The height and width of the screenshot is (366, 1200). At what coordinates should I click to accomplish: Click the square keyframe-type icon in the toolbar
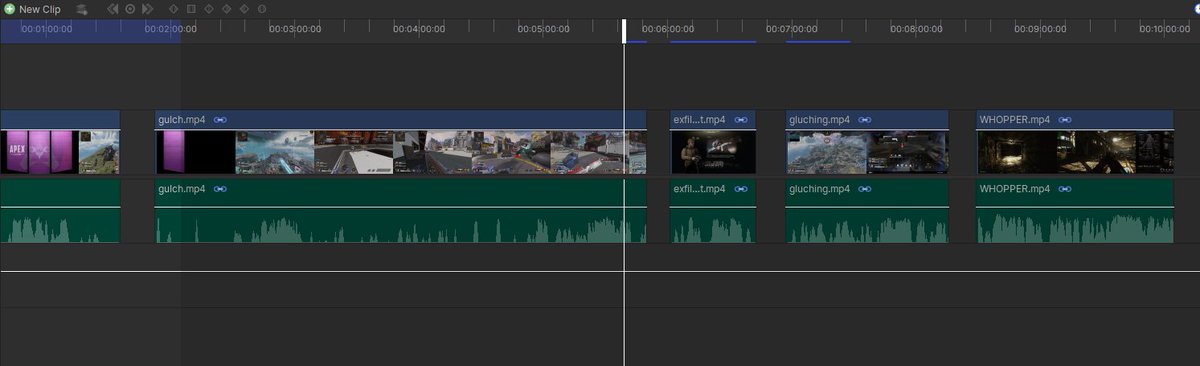[191, 8]
